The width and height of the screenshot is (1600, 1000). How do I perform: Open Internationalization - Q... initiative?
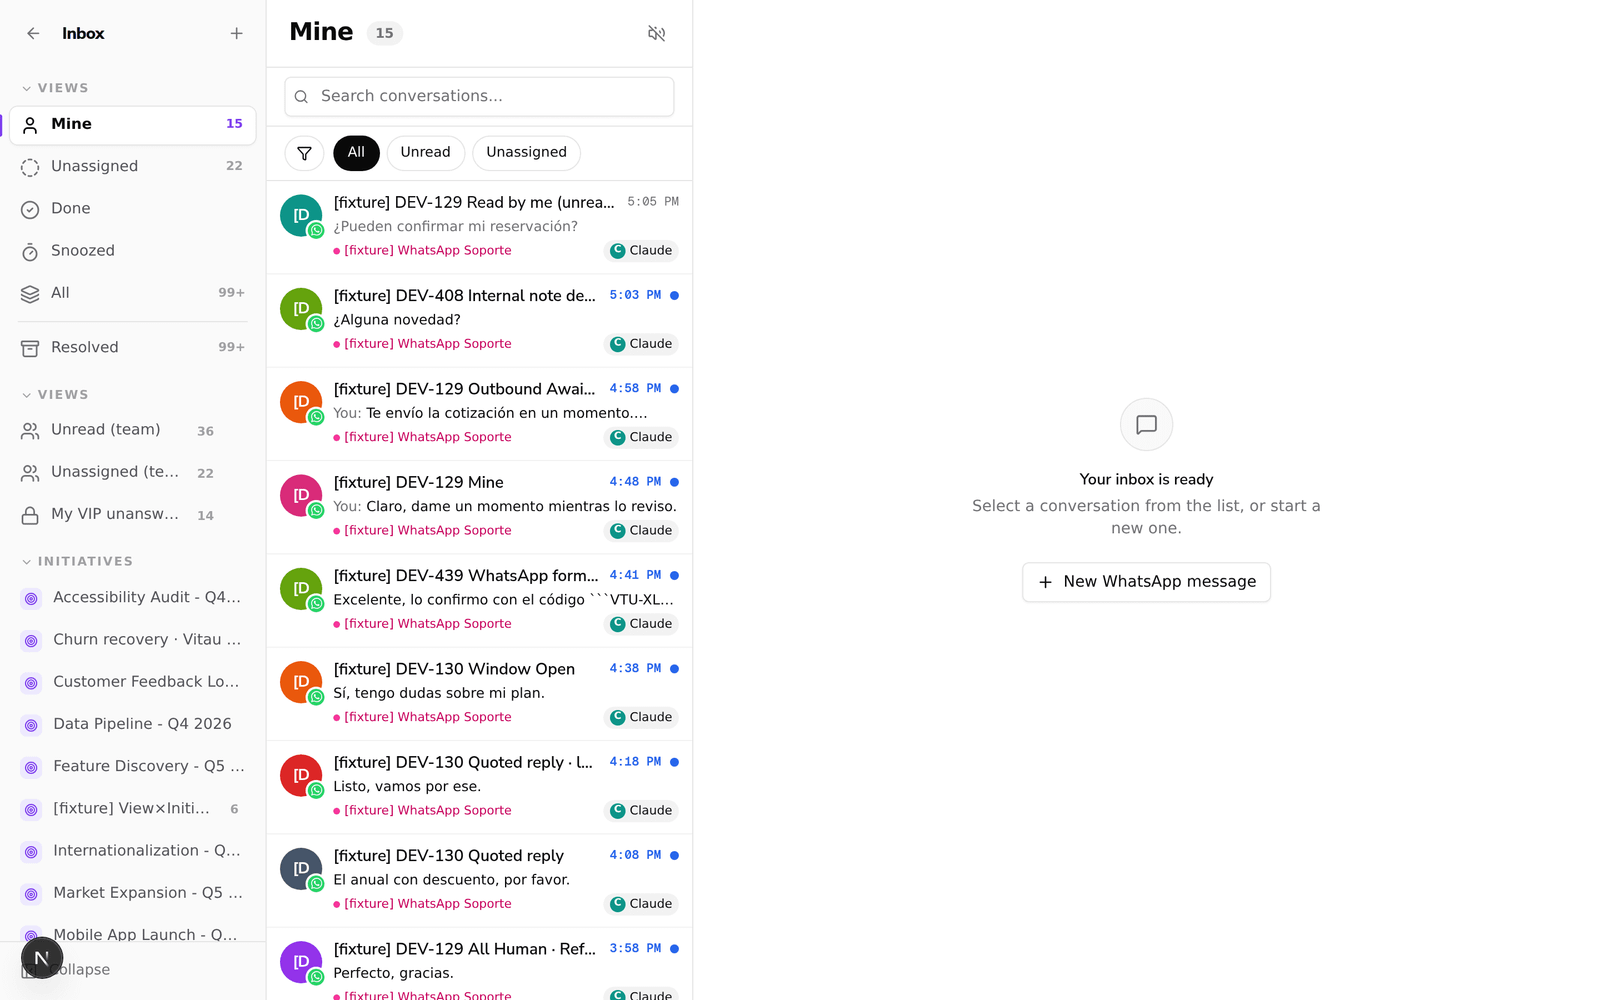point(133,851)
